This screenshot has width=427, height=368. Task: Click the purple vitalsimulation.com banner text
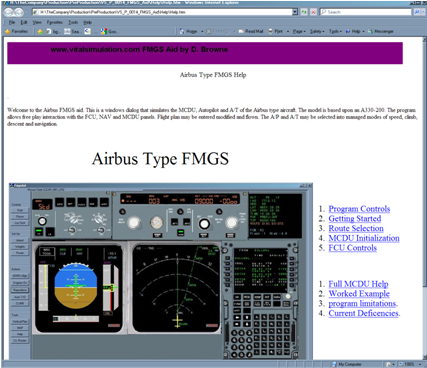point(139,50)
